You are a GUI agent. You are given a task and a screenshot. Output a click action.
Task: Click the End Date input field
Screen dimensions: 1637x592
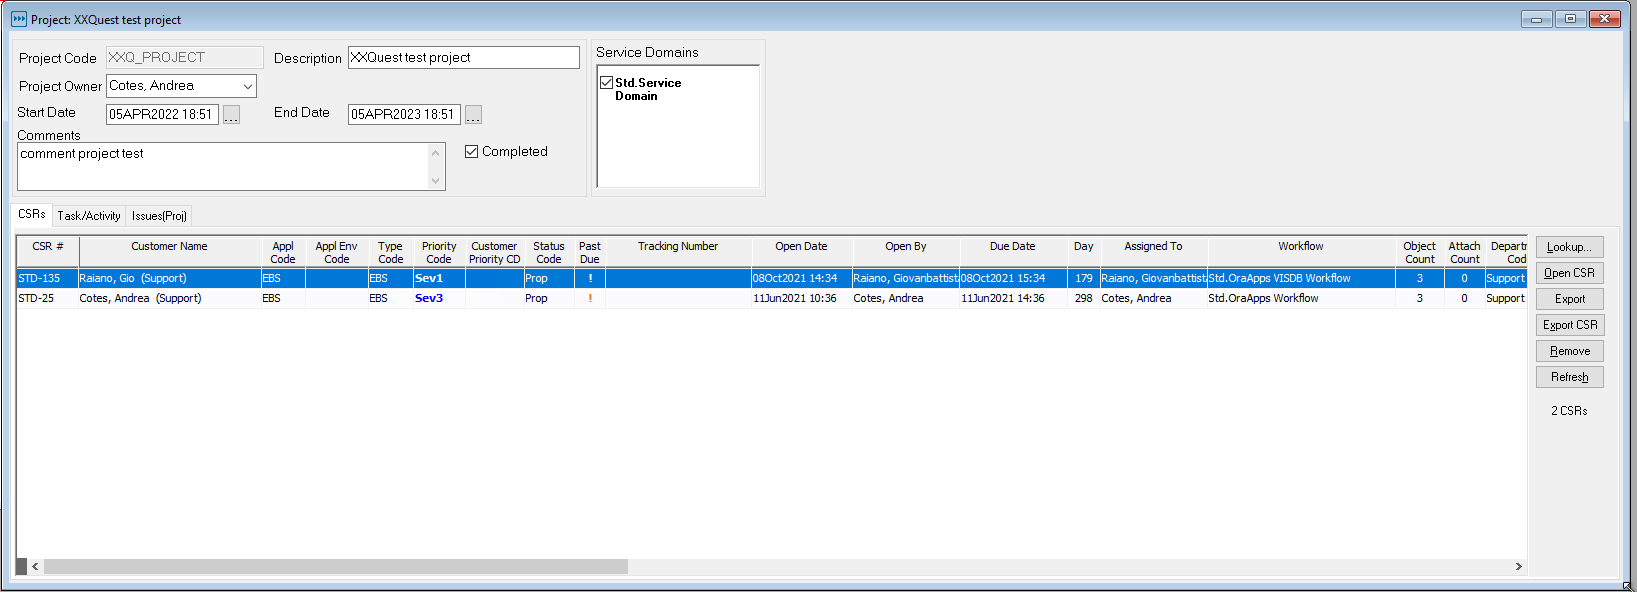[x=404, y=115]
